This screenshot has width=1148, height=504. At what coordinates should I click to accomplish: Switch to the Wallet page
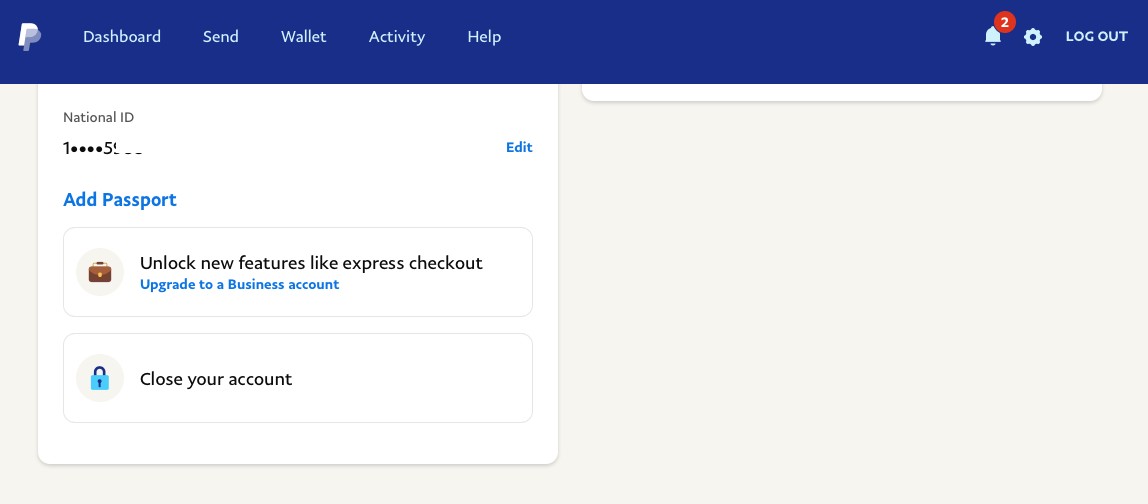point(303,37)
